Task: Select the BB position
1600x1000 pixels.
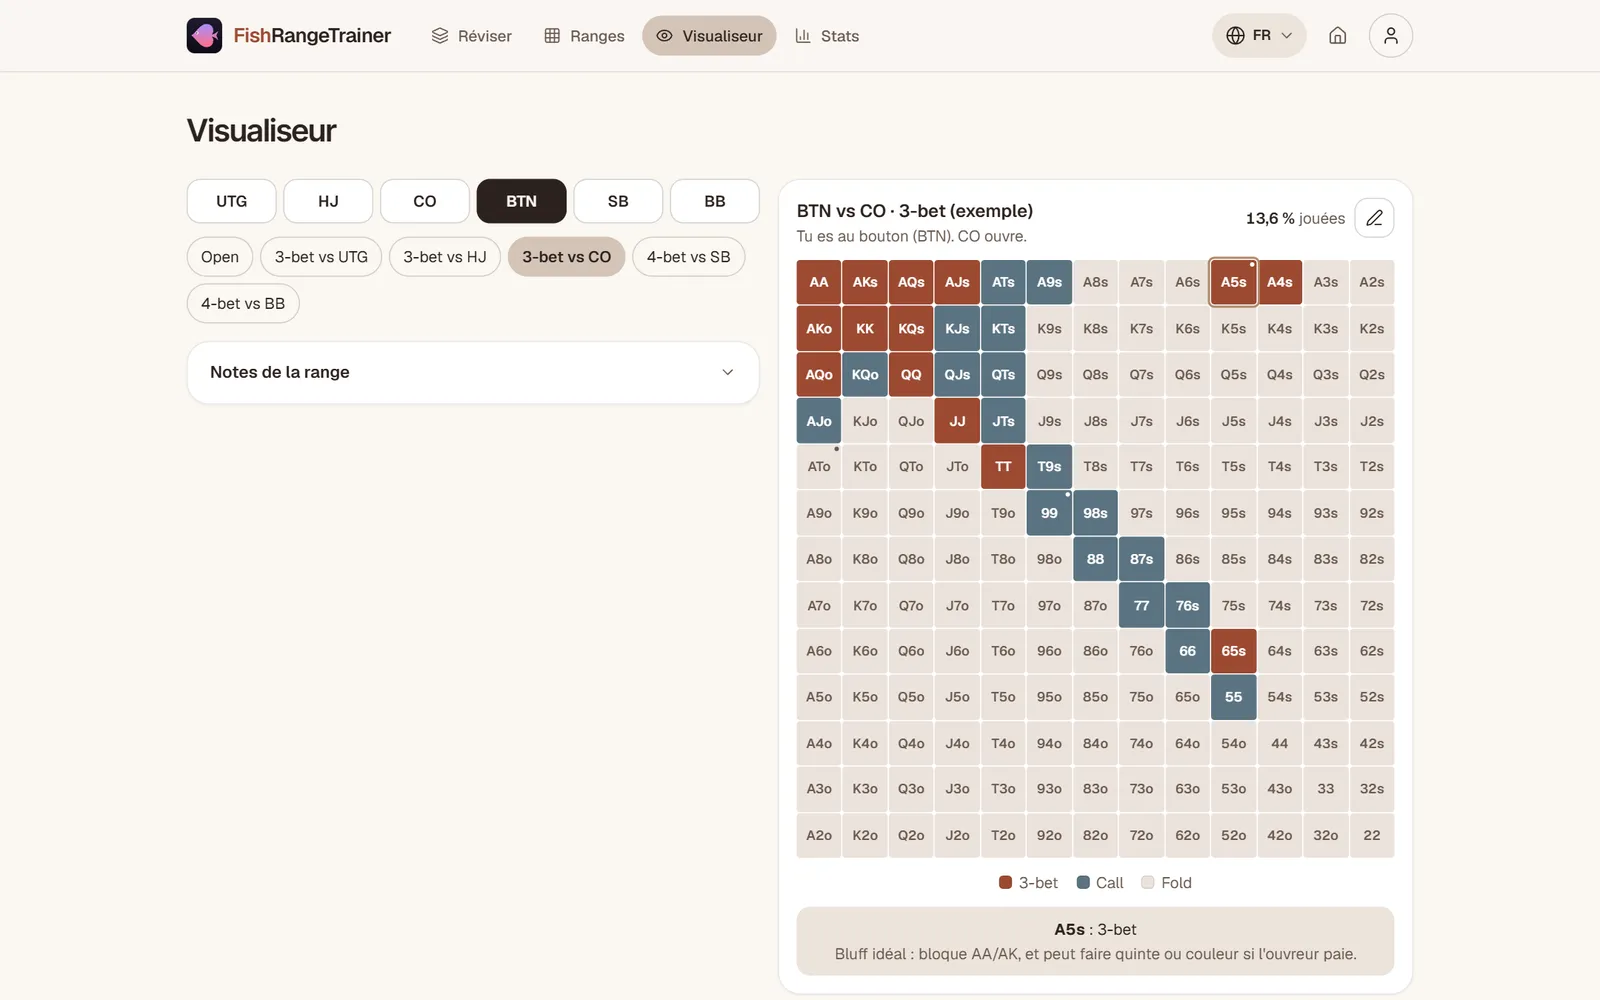Action: point(715,201)
